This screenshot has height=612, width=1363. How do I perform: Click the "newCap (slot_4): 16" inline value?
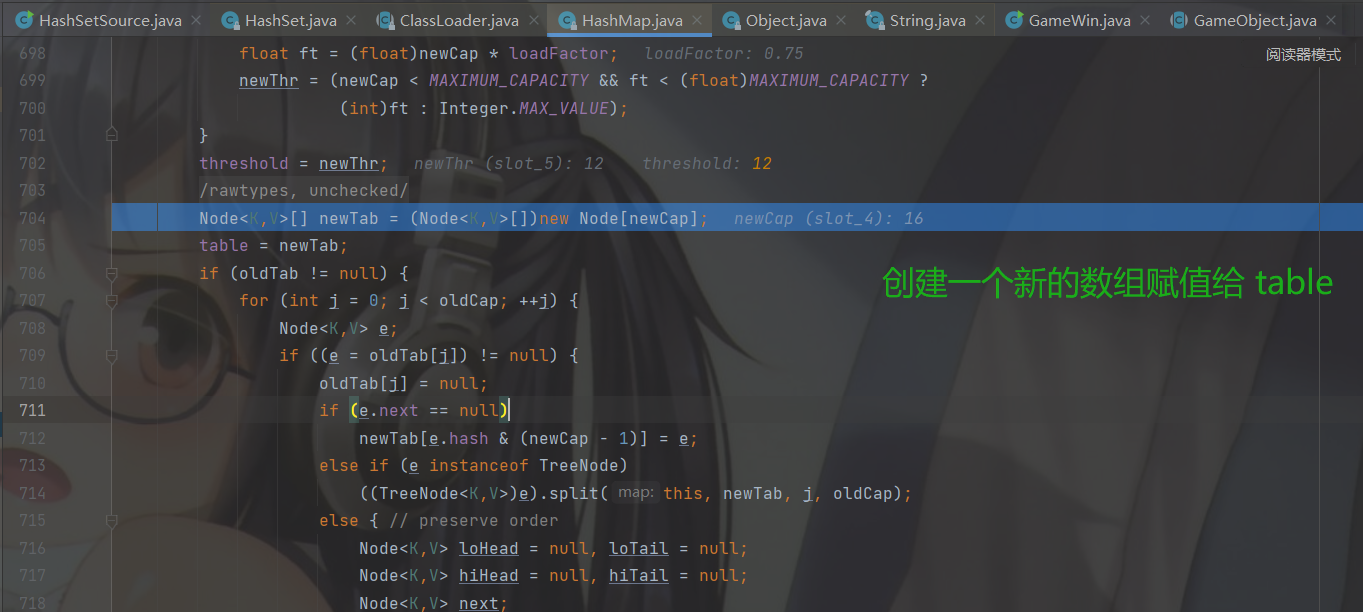click(x=829, y=218)
